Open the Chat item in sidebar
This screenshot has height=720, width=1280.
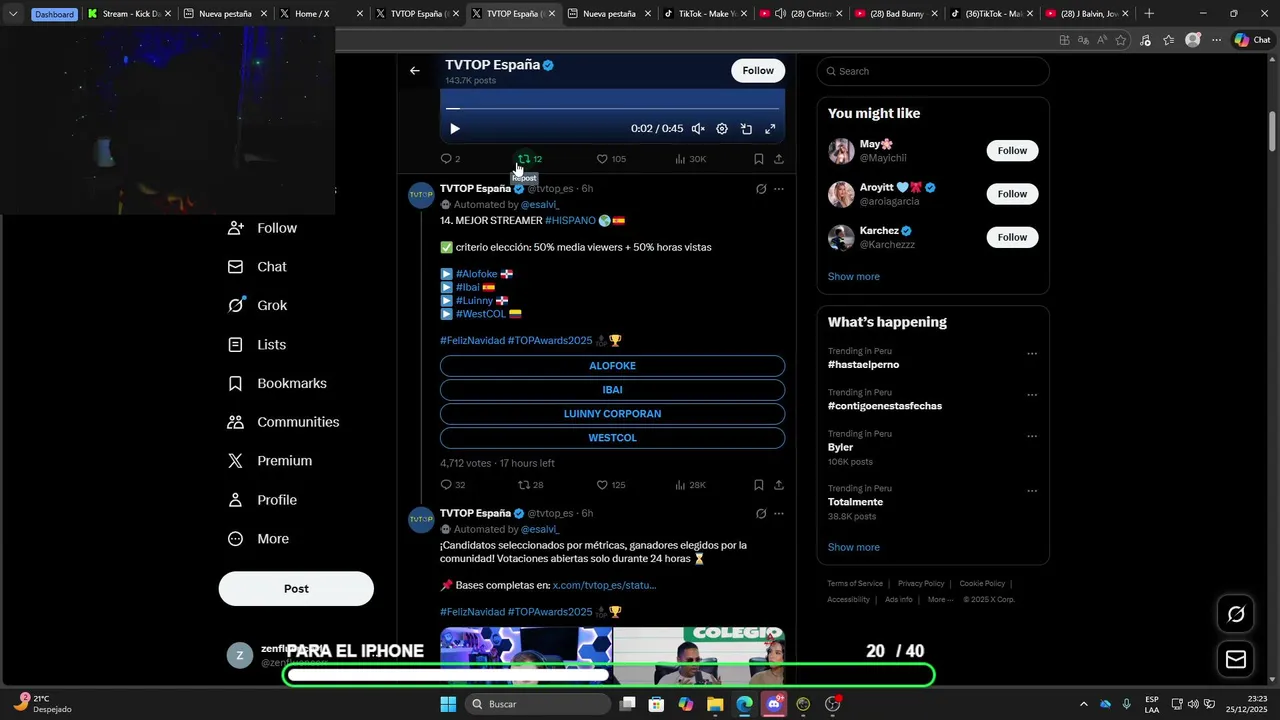click(x=257, y=267)
